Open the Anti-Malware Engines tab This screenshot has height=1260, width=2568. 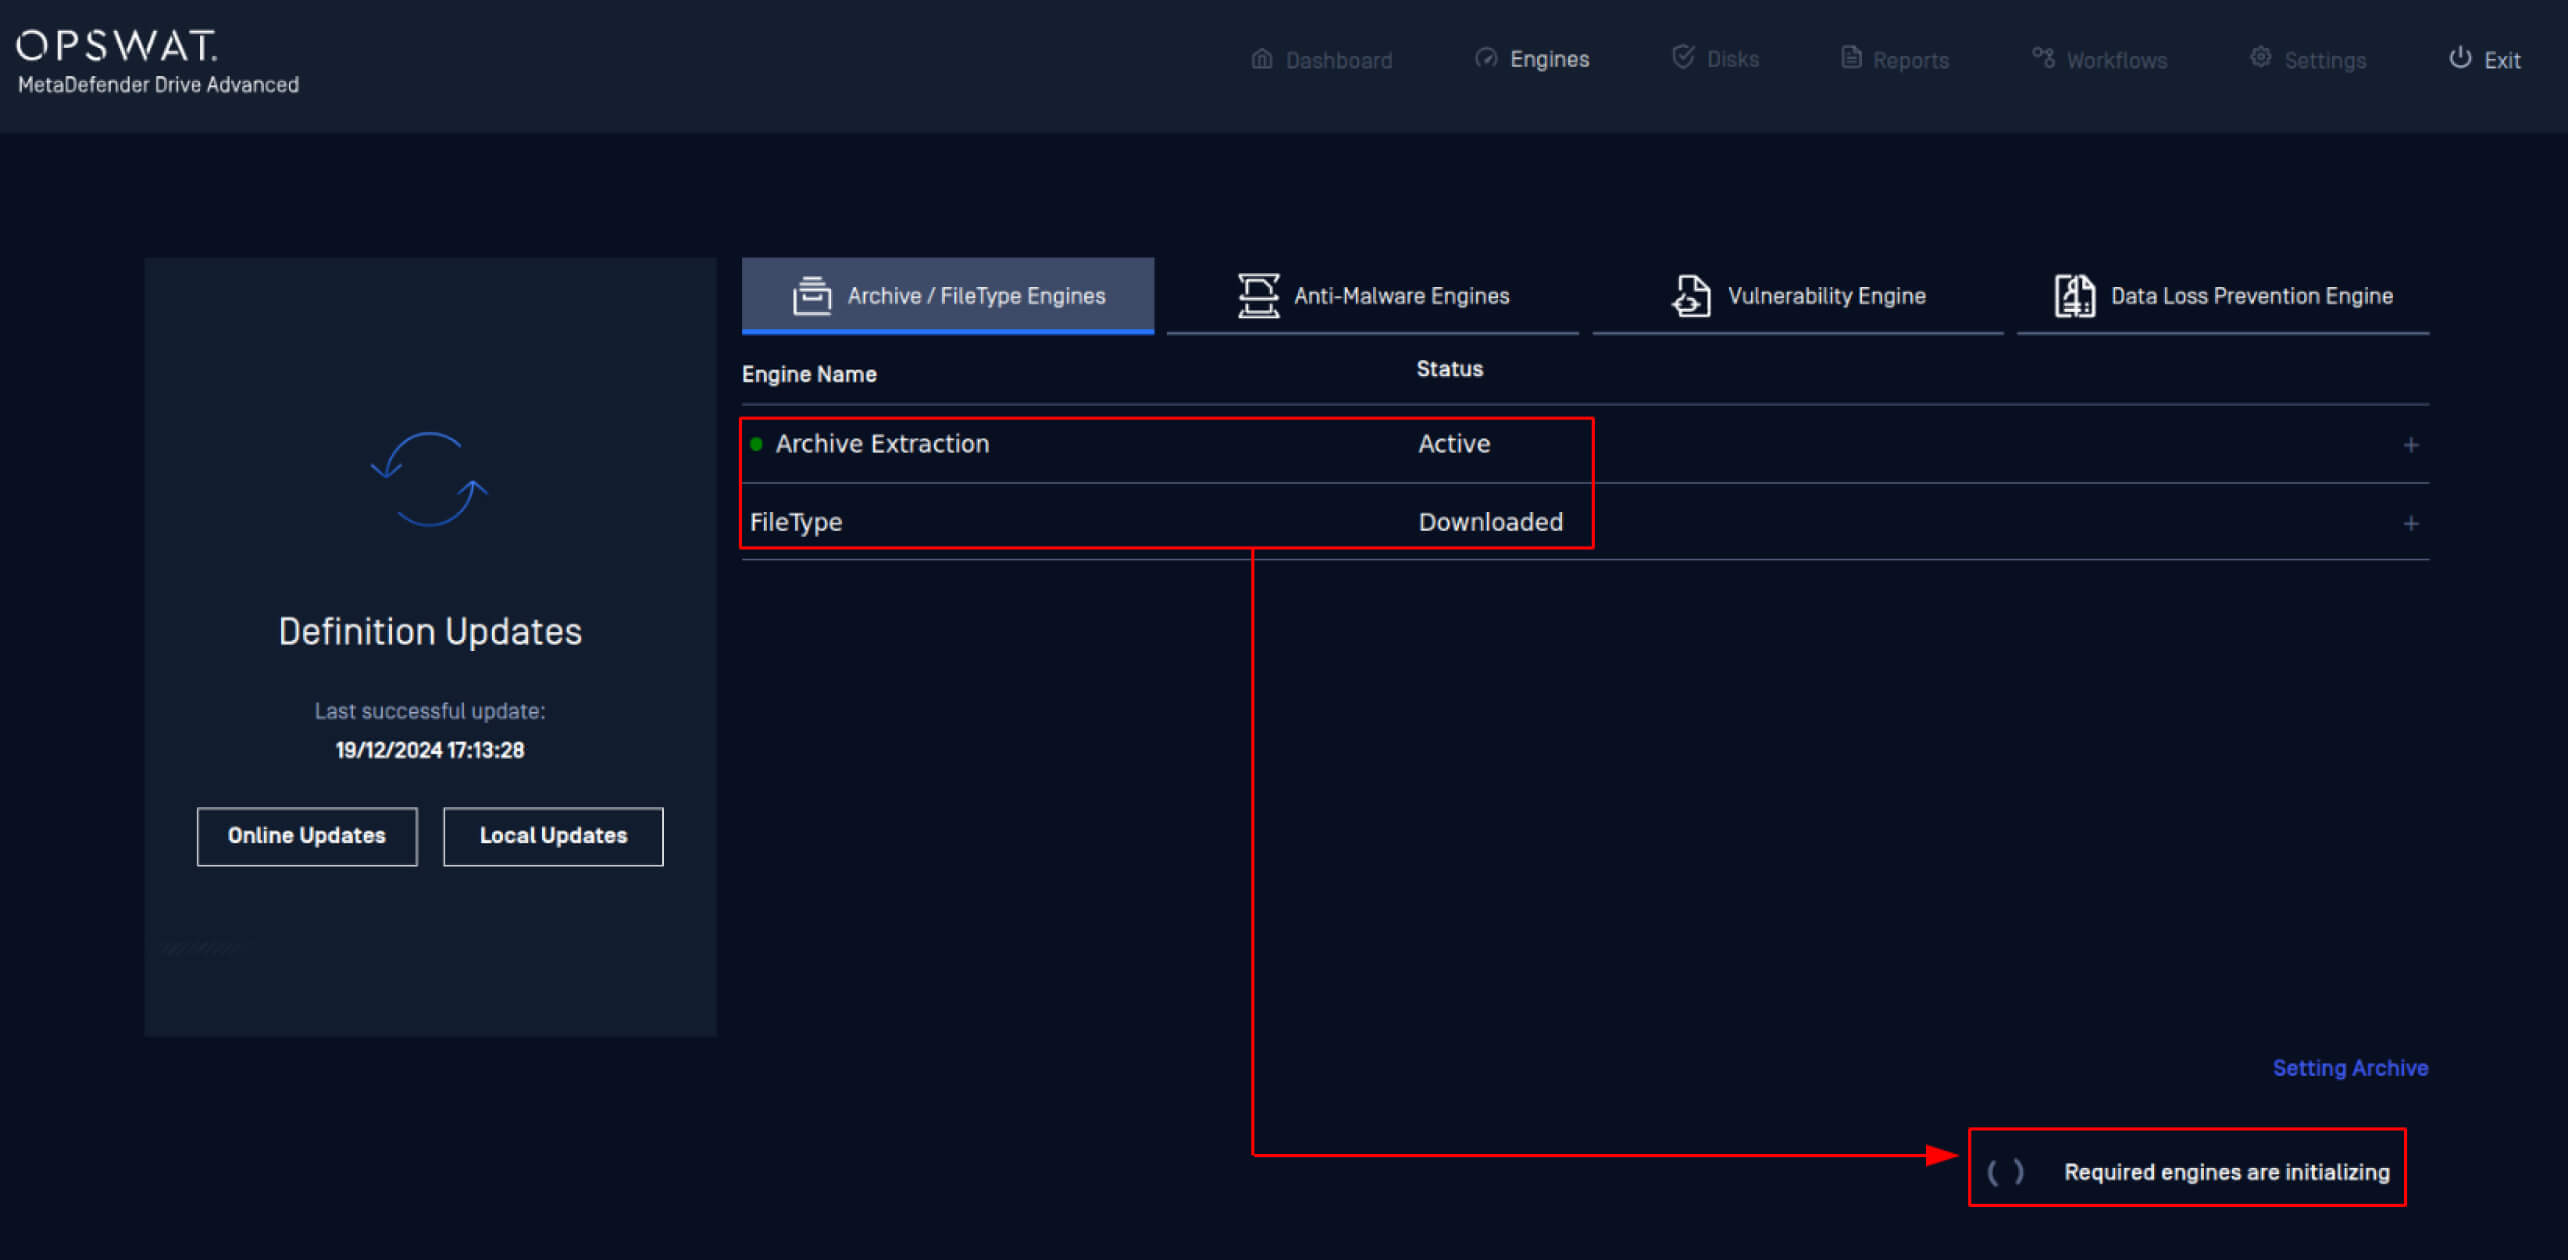pyautogui.click(x=1400, y=296)
